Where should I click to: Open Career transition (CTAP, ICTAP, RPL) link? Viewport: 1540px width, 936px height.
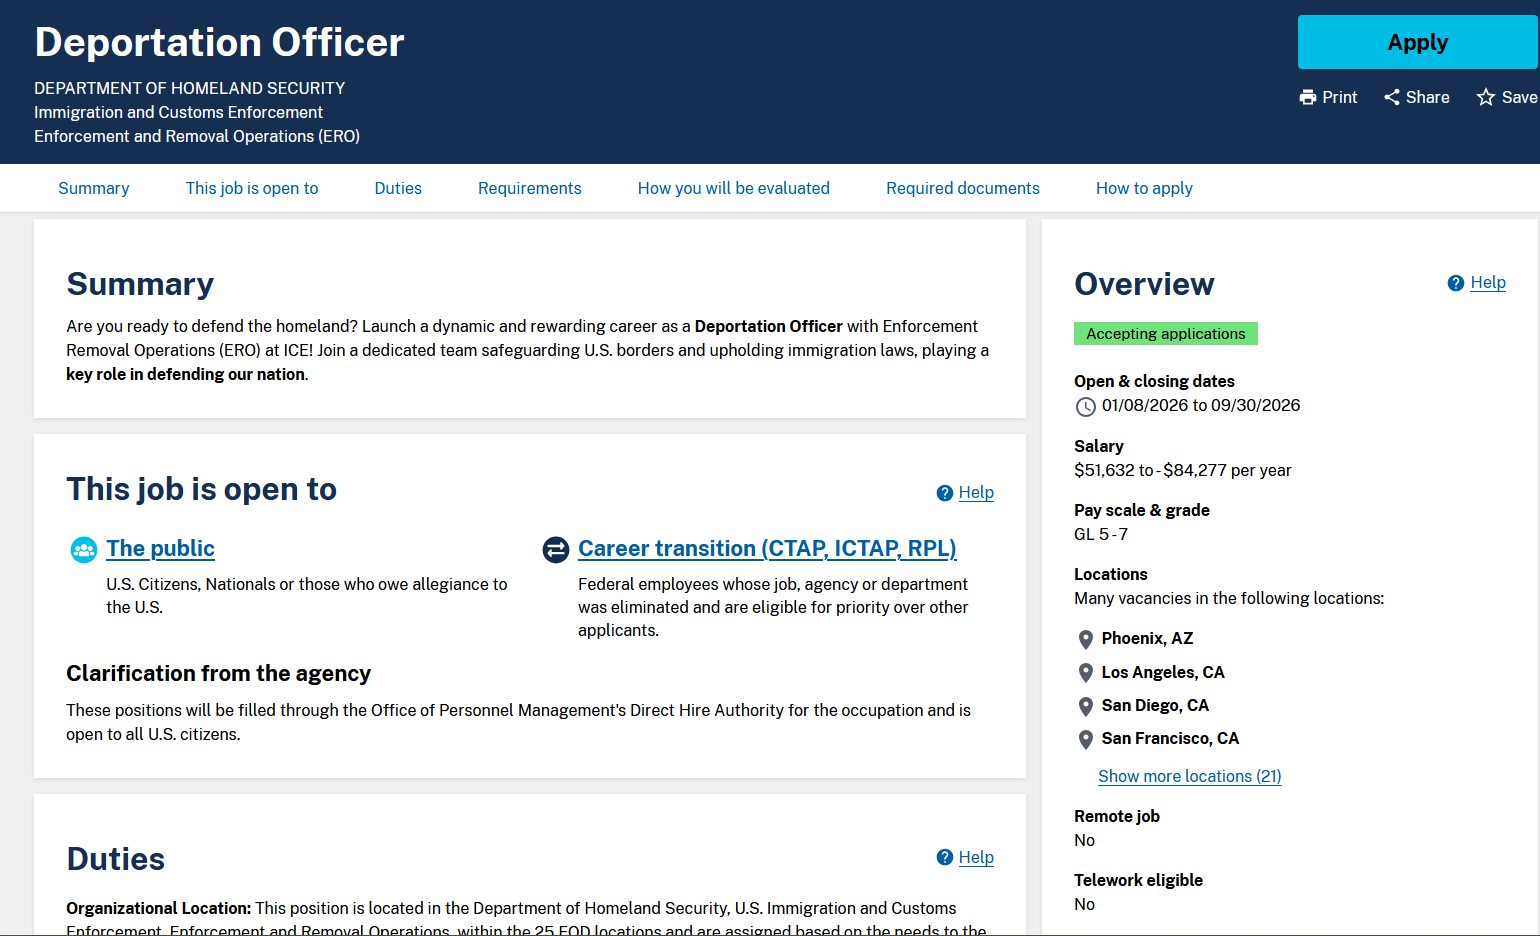tap(767, 548)
